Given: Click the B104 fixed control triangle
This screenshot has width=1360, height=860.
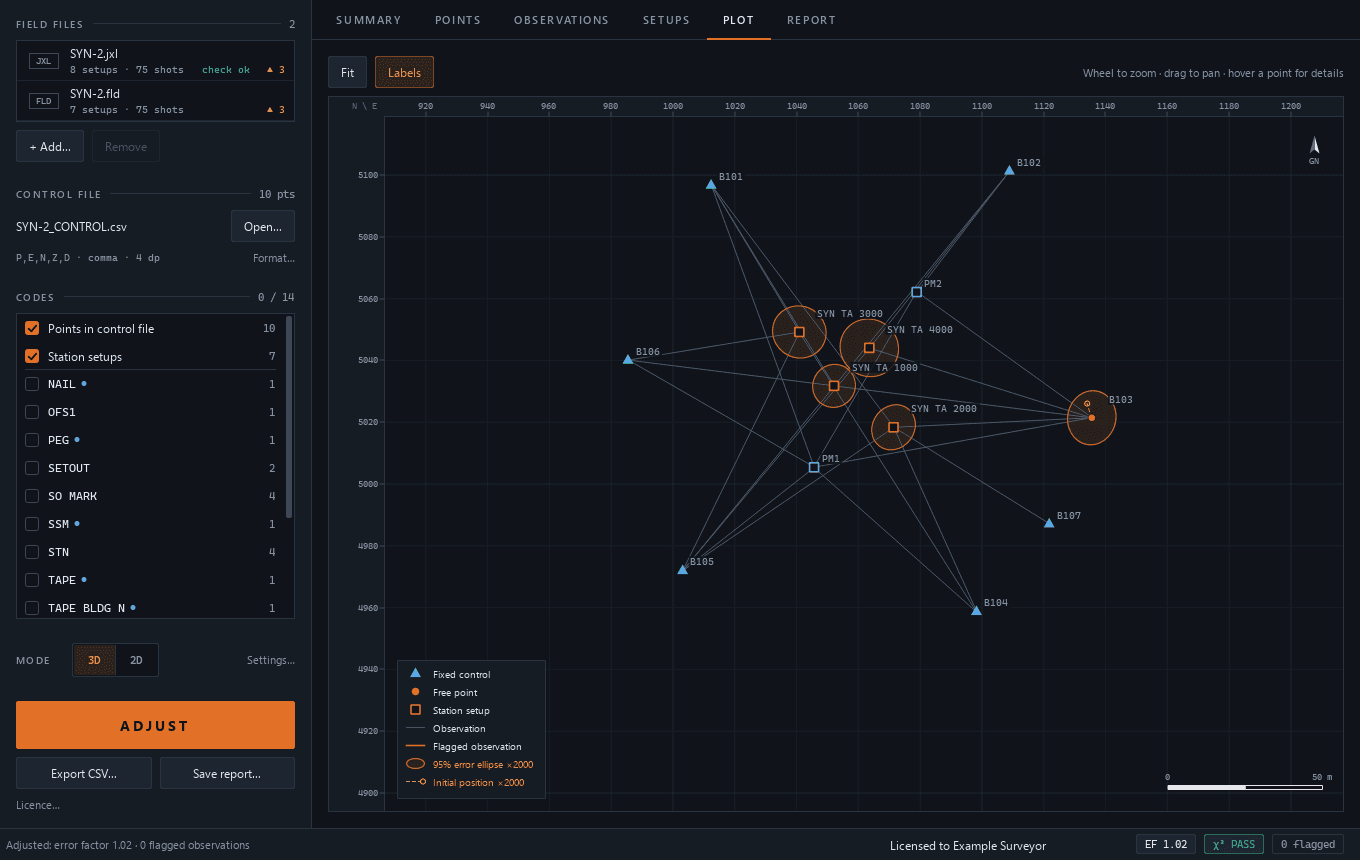Looking at the screenshot, I should pyautogui.click(x=976, y=610).
